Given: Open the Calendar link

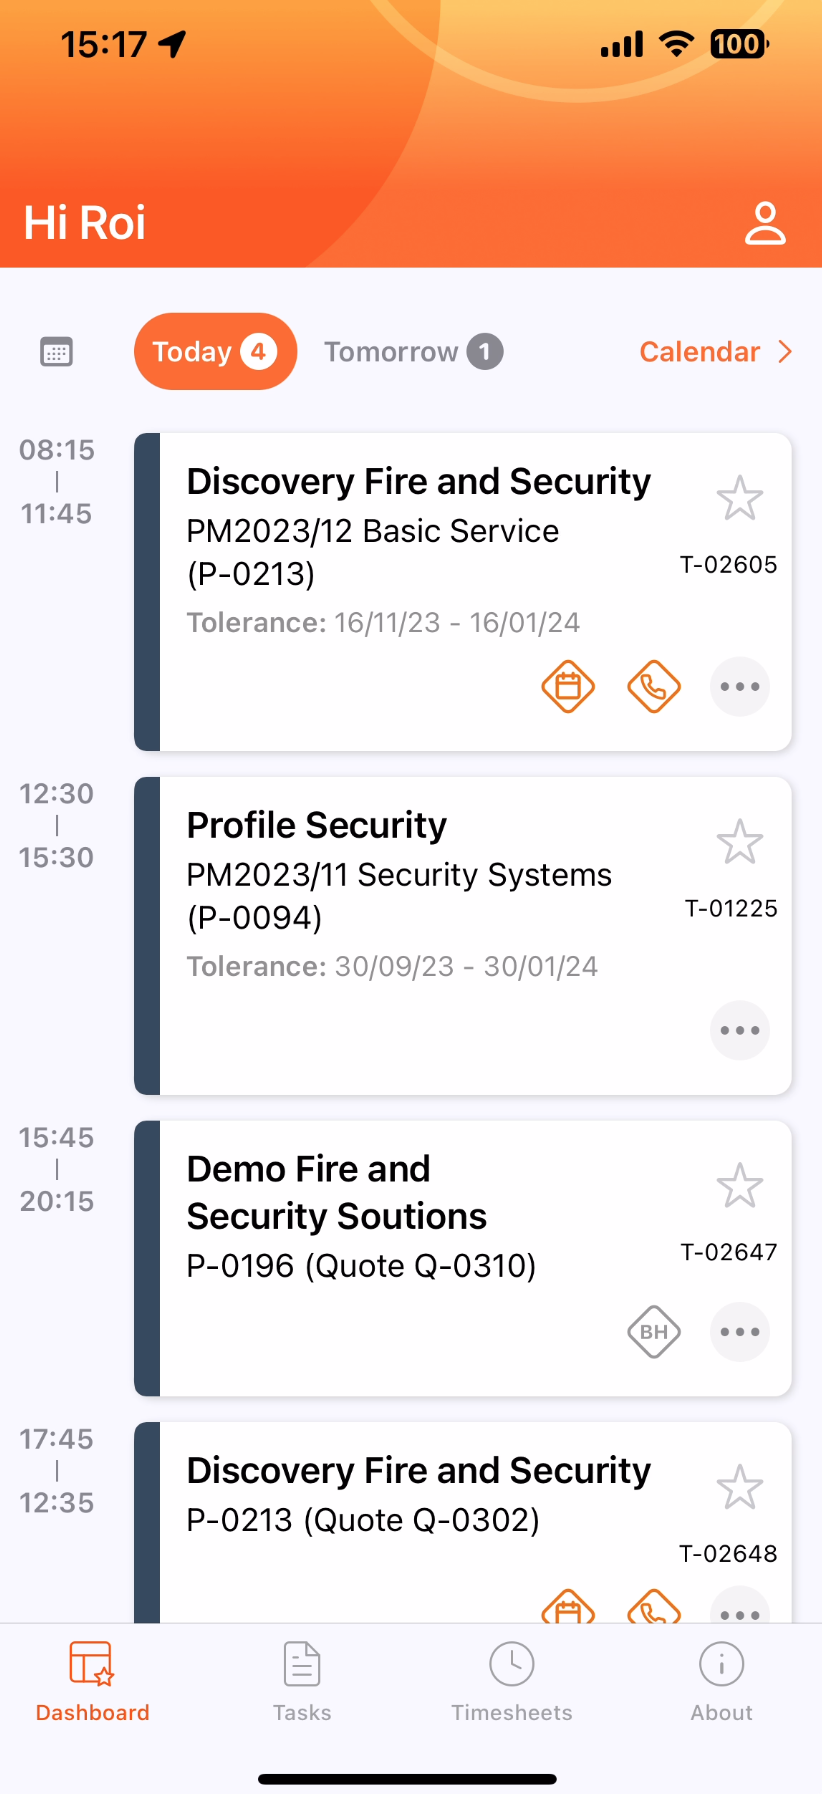Looking at the screenshot, I should point(716,352).
